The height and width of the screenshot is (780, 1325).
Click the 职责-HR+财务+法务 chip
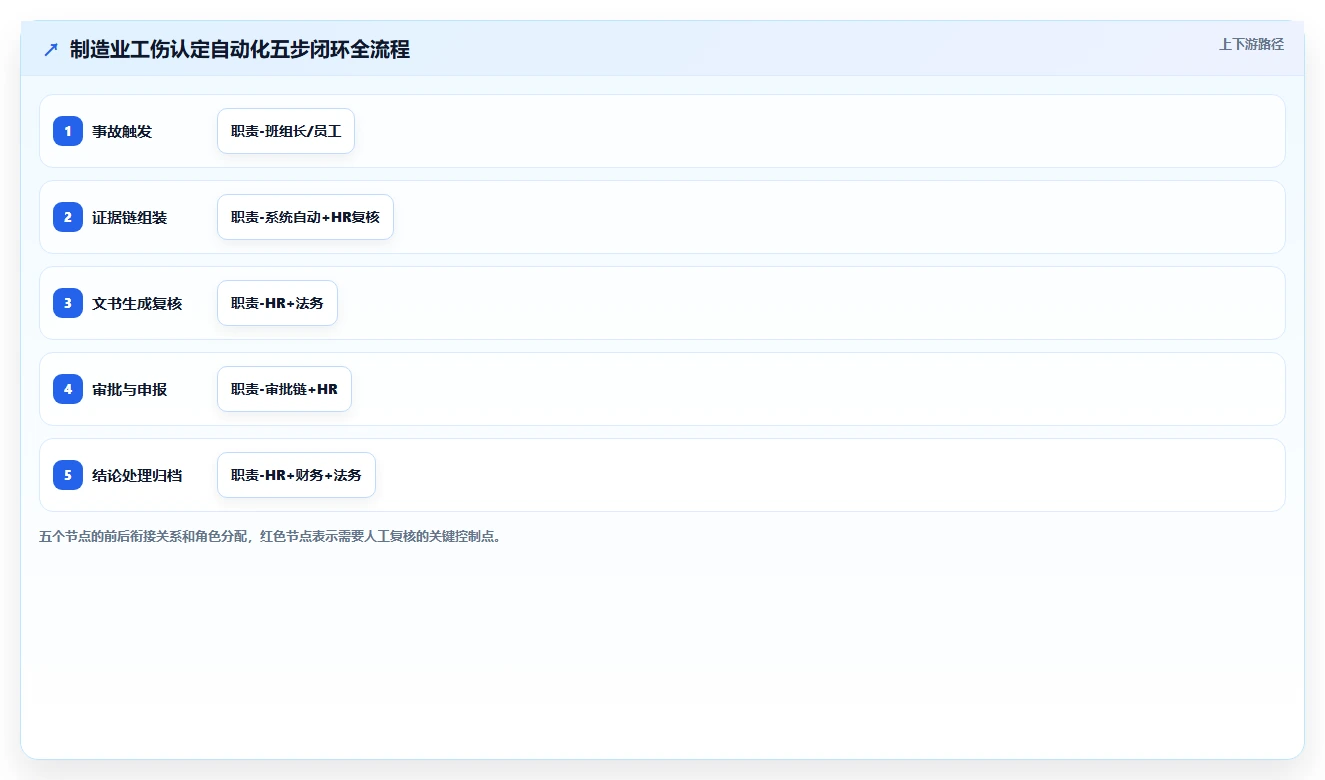click(296, 475)
